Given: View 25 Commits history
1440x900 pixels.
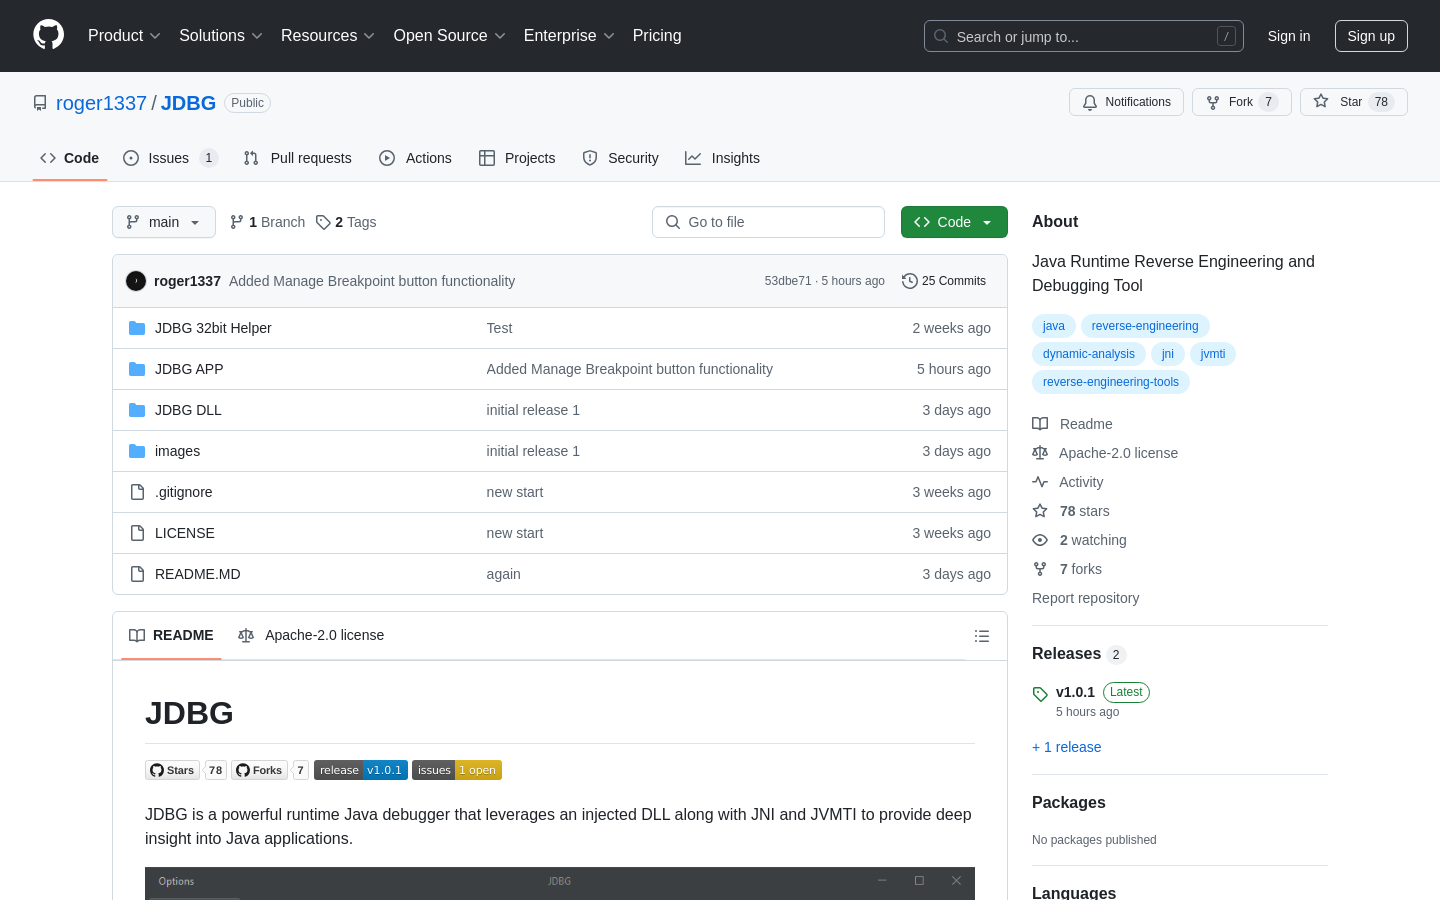Looking at the screenshot, I should 944,281.
